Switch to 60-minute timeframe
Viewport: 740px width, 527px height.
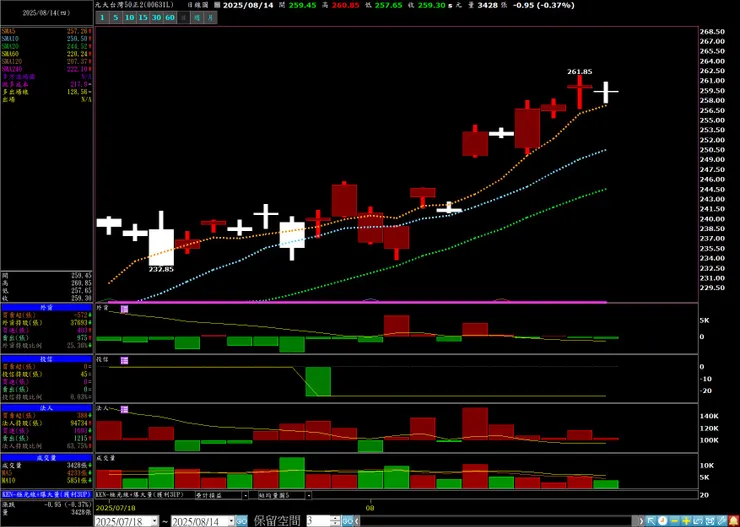point(170,18)
